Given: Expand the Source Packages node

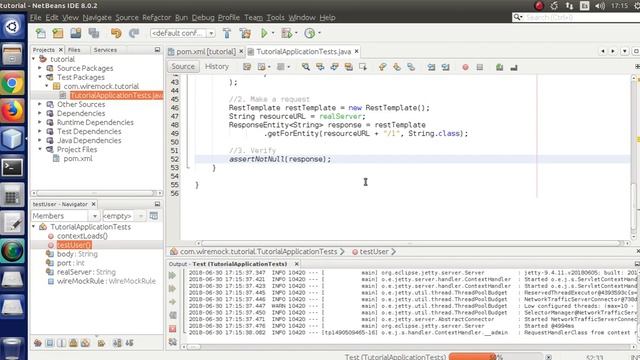Looking at the screenshot, I should tap(40, 68).
